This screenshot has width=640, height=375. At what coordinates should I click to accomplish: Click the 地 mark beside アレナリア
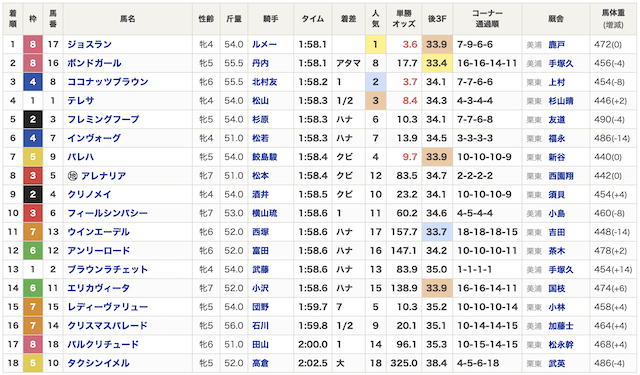pyautogui.click(x=72, y=176)
